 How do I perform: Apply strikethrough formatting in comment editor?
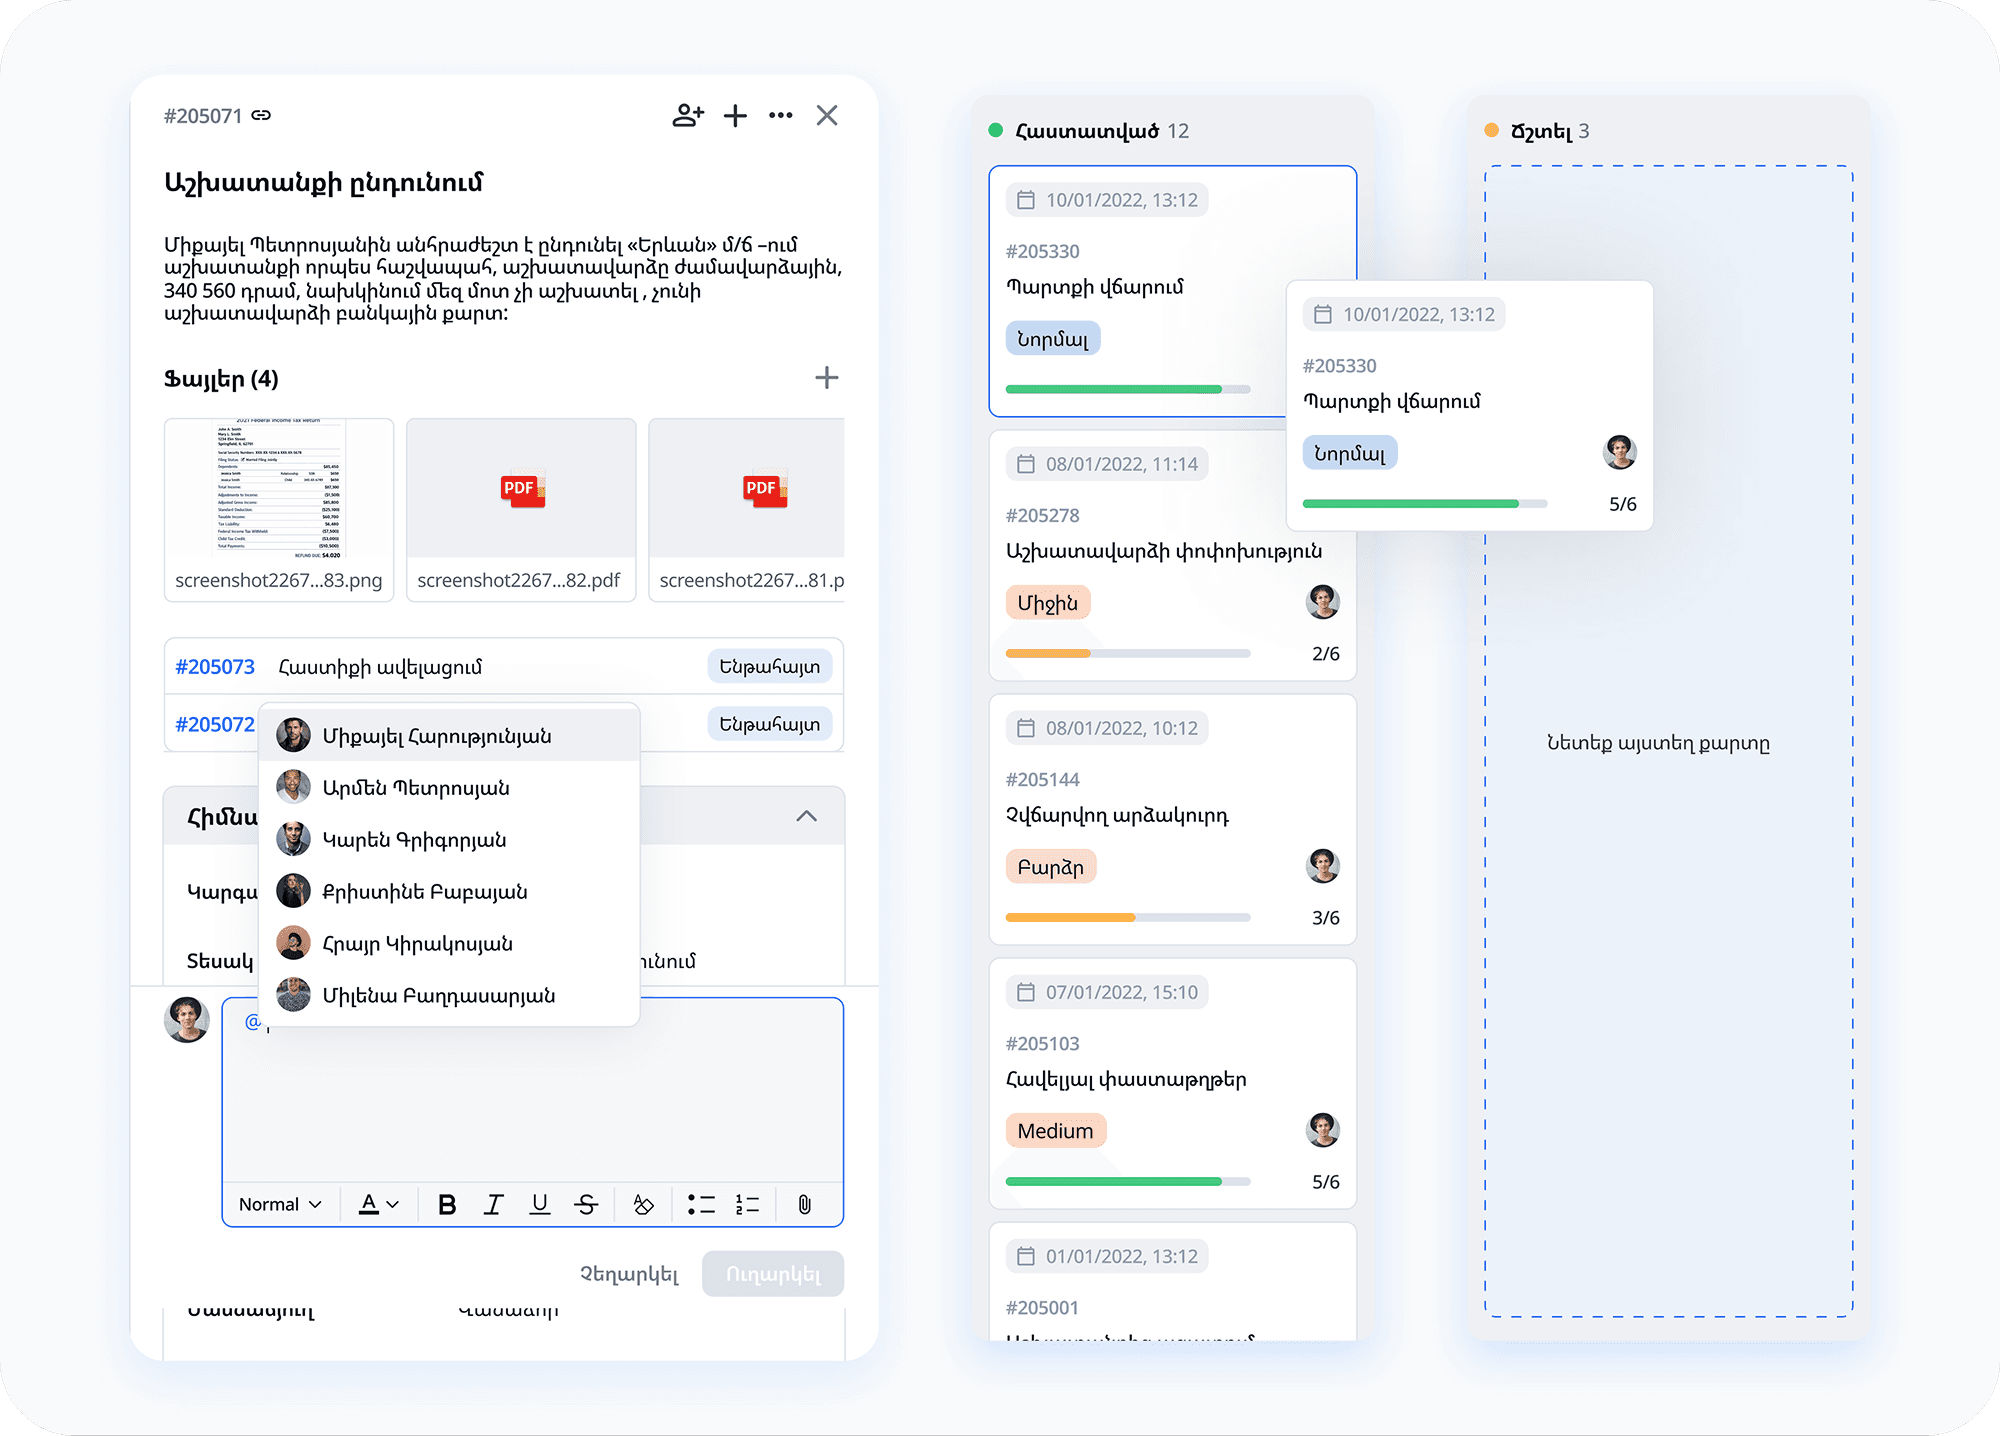pyautogui.click(x=587, y=1204)
